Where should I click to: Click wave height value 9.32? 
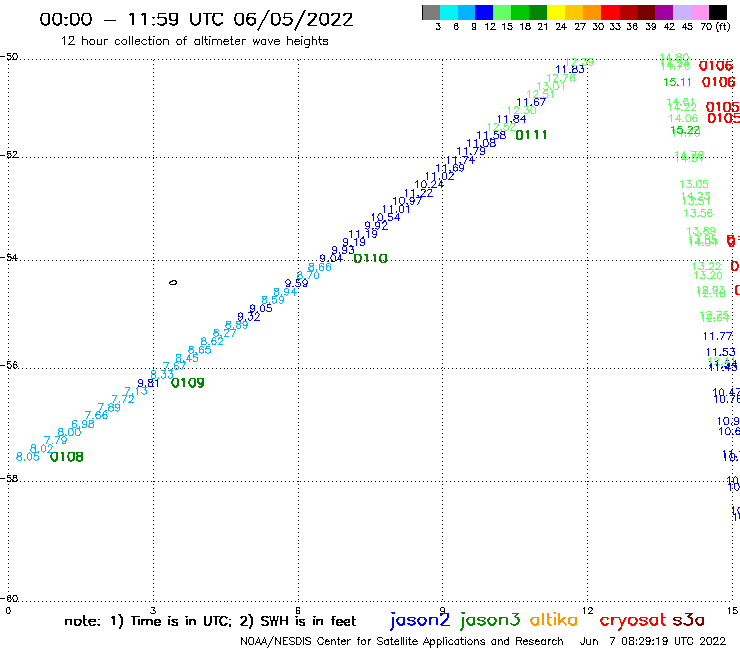249,317
